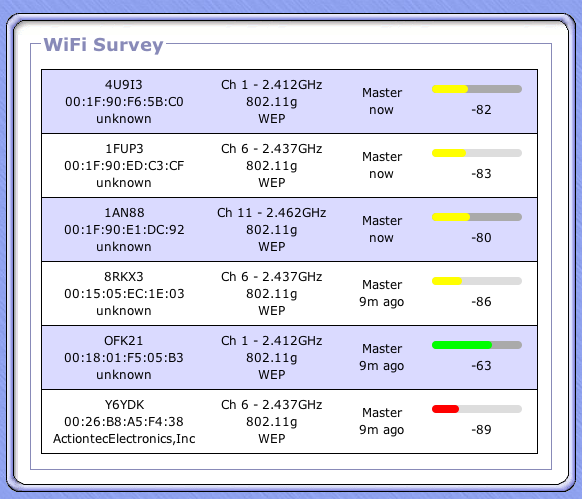Click the SSID name 4U9I3

pyautogui.click(x=124, y=85)
